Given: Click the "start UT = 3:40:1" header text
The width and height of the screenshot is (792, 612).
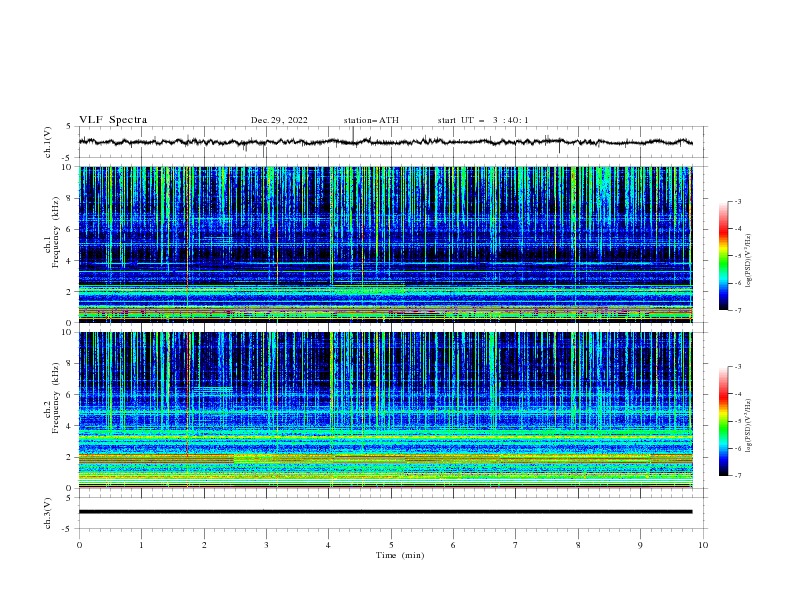Looking at the screenshot, I should 483,120.
